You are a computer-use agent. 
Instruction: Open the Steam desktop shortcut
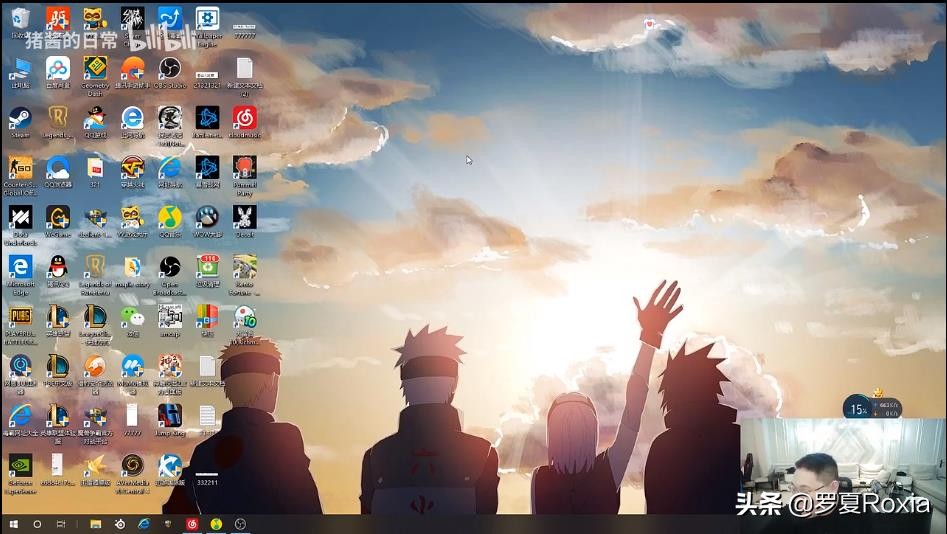coord(20,118)
